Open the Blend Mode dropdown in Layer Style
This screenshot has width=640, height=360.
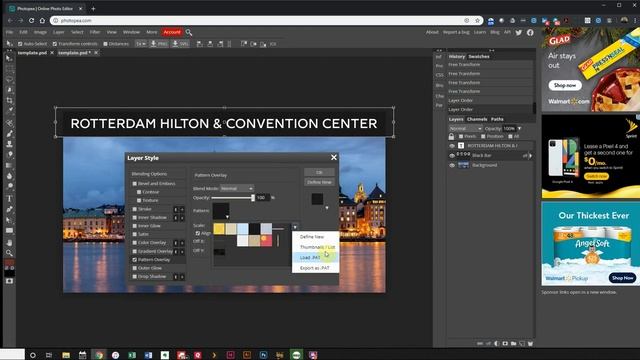pos(237,189)
